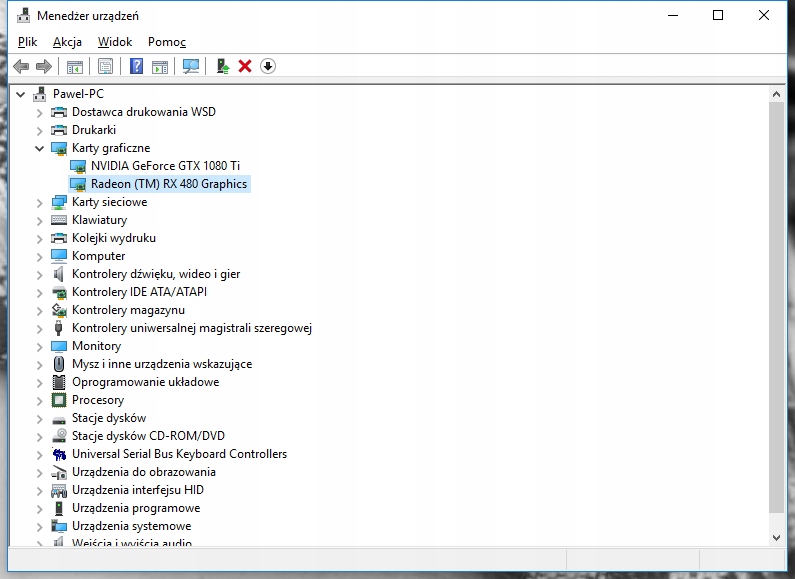Expand the Komputer category
This screenshot has width=795, height=579.
[40, 257]
